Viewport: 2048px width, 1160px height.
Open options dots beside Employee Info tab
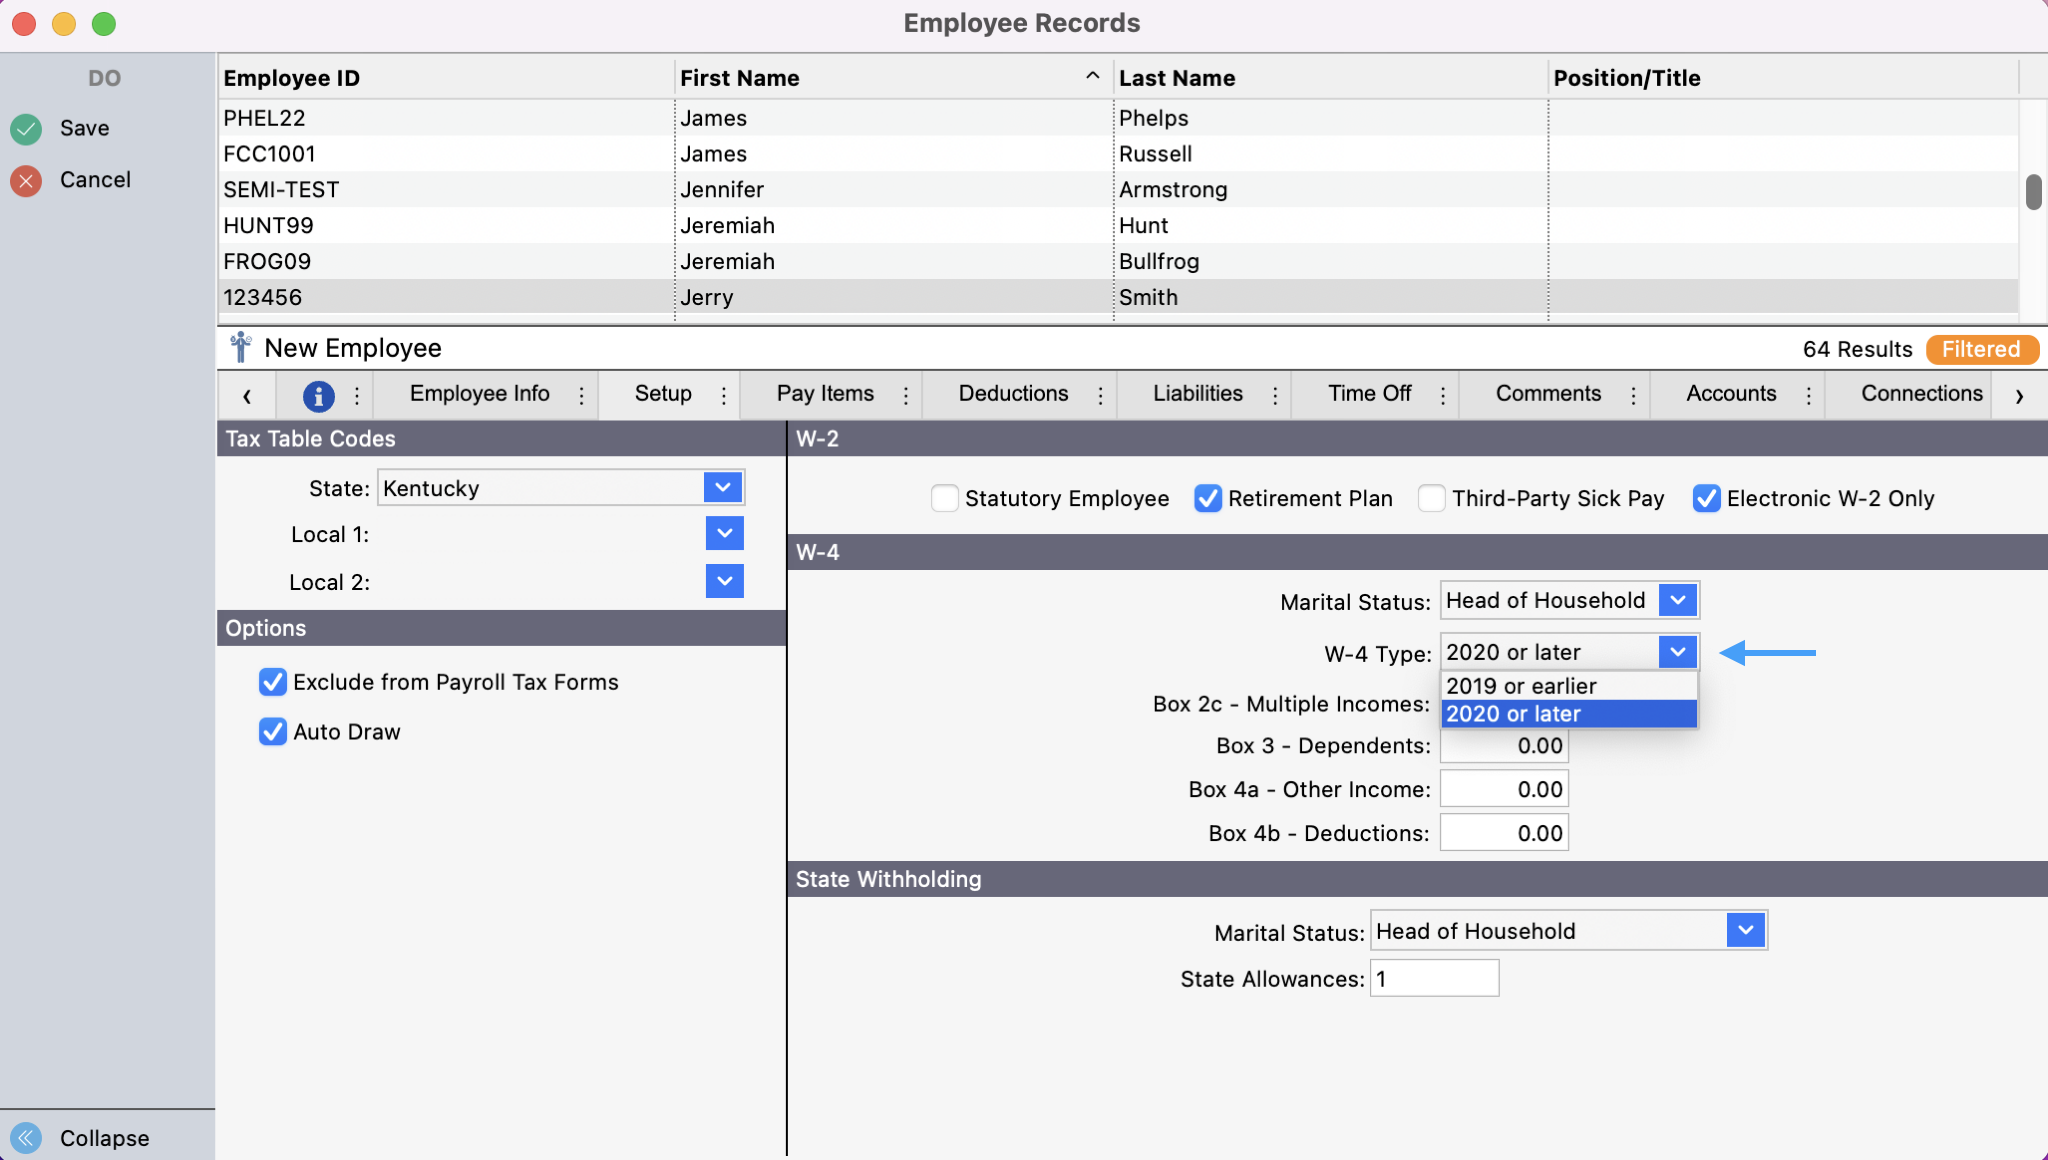[x=581, y=396]
